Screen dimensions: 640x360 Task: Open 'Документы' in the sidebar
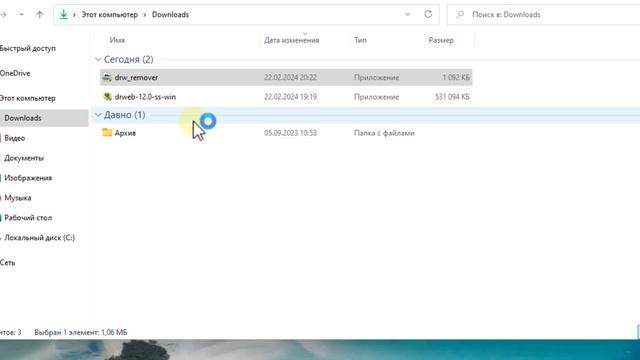tap(24, 158)
